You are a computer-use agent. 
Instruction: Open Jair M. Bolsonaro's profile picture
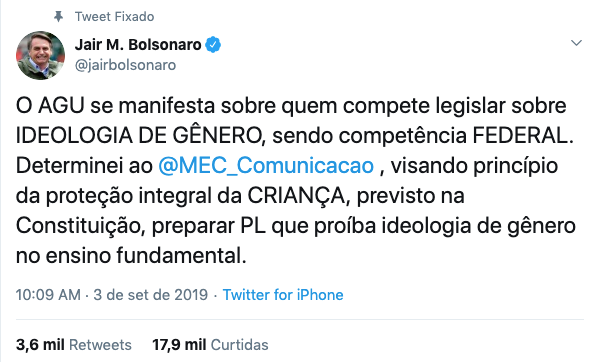[40, 55]
